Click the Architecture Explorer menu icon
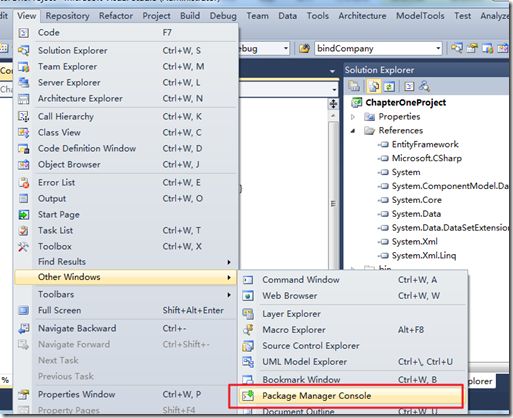The image size is (513, 418). [x=23, y=99]
